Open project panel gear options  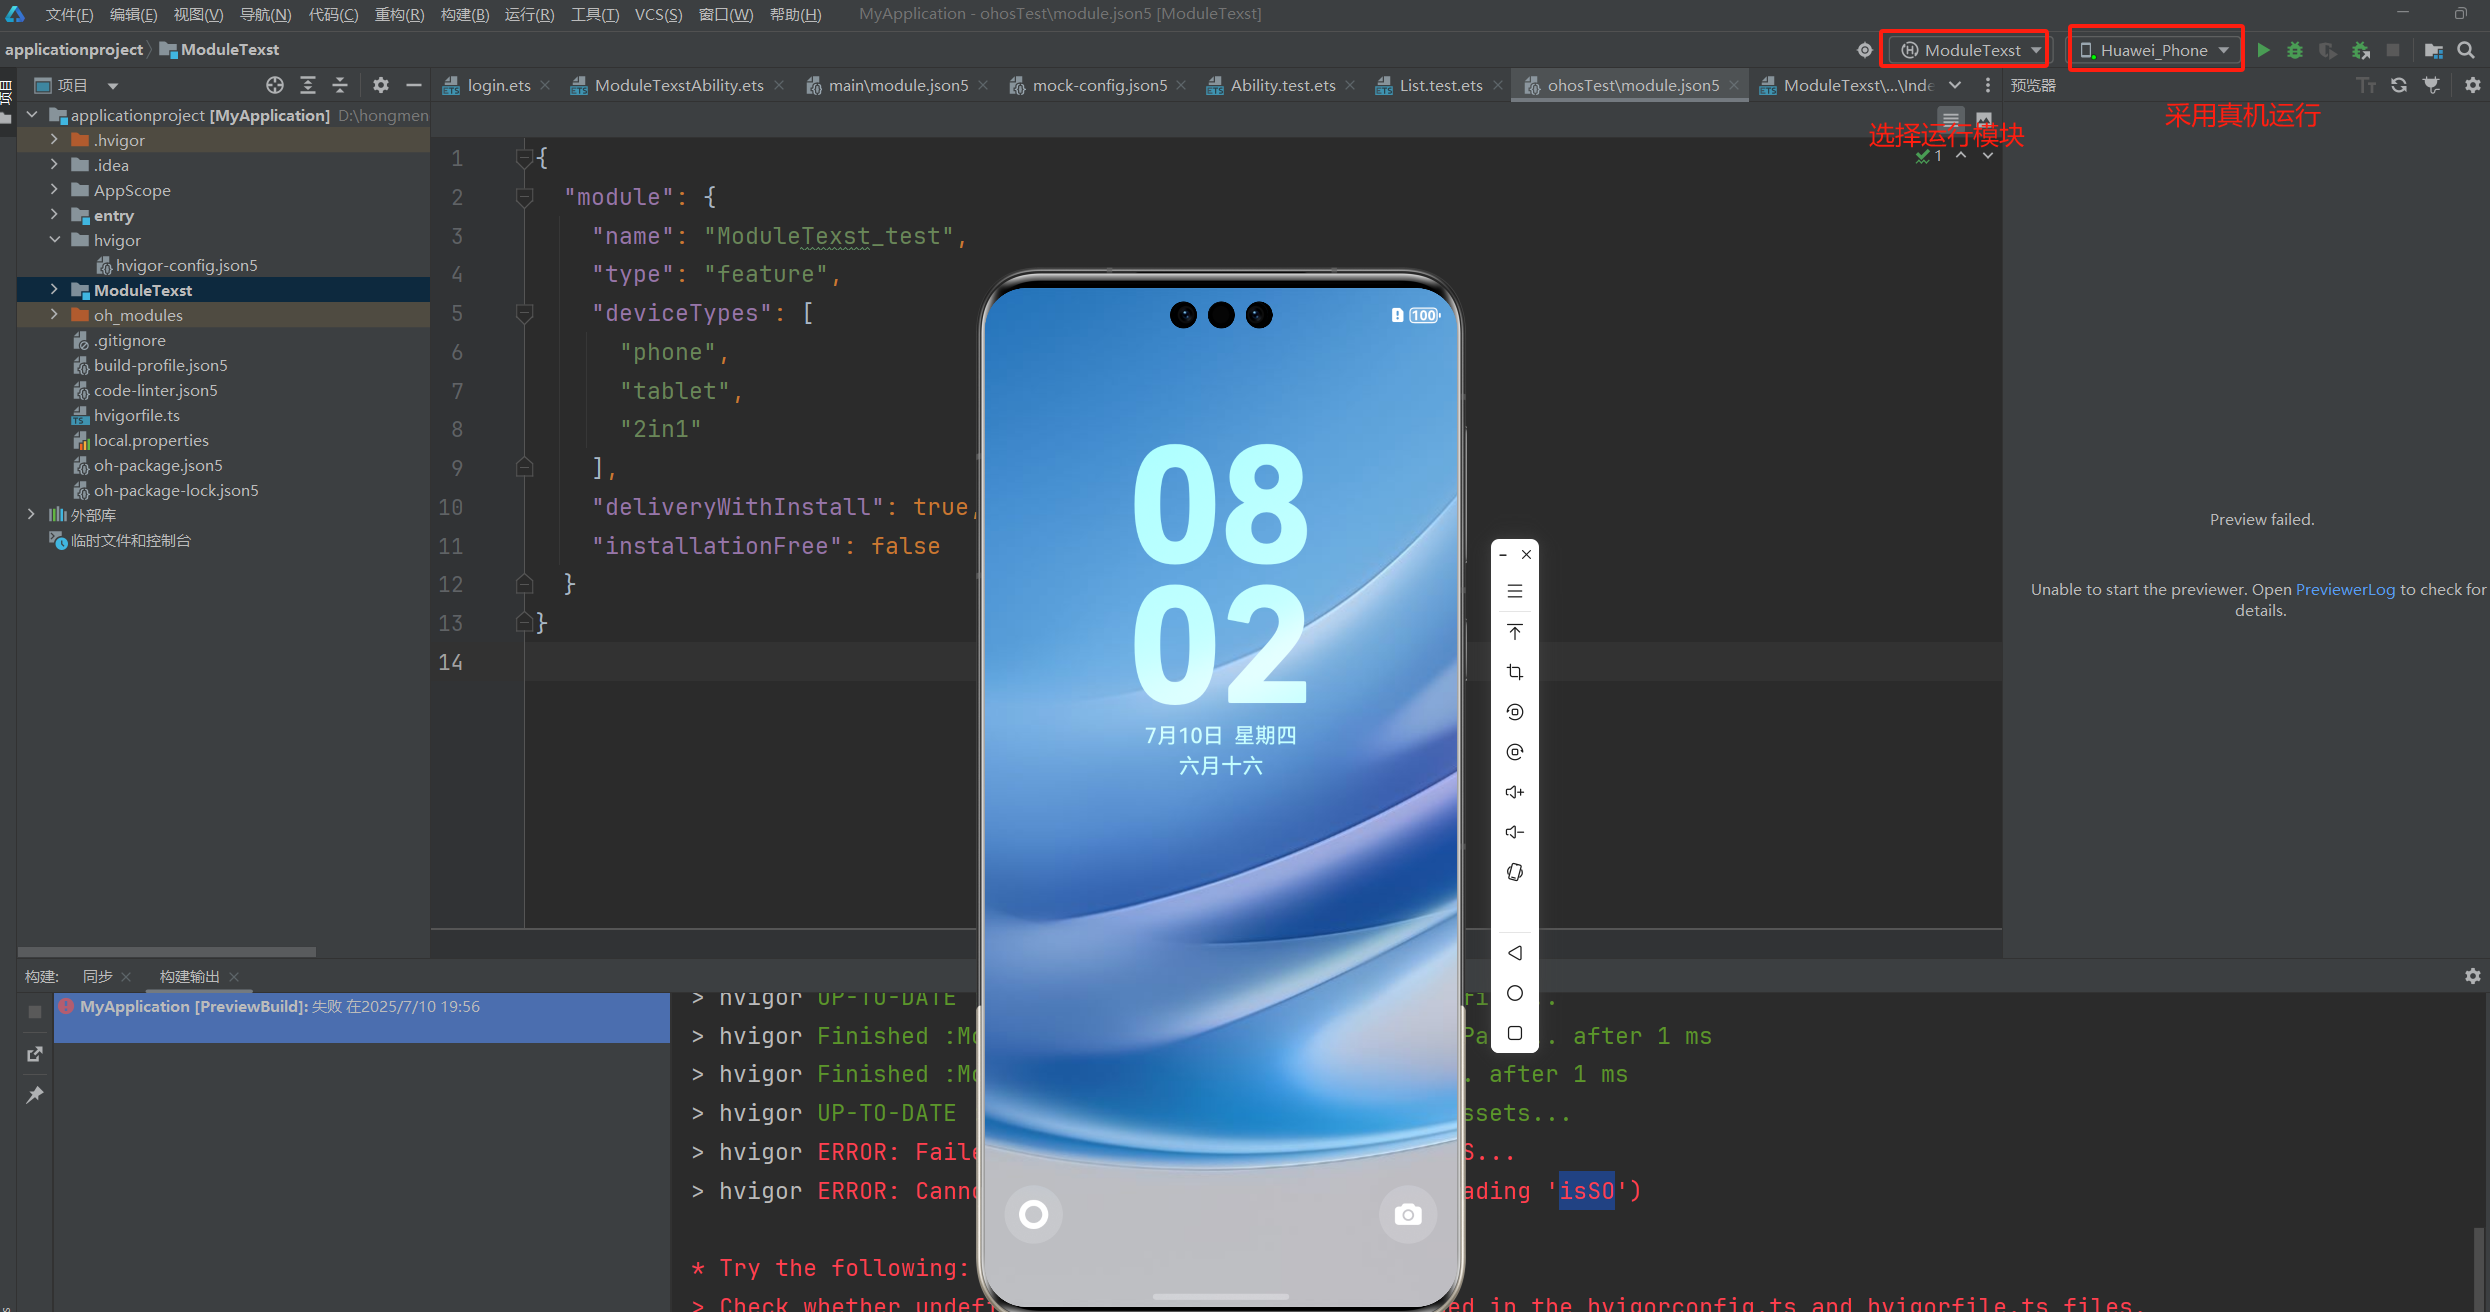coord(381,85)
